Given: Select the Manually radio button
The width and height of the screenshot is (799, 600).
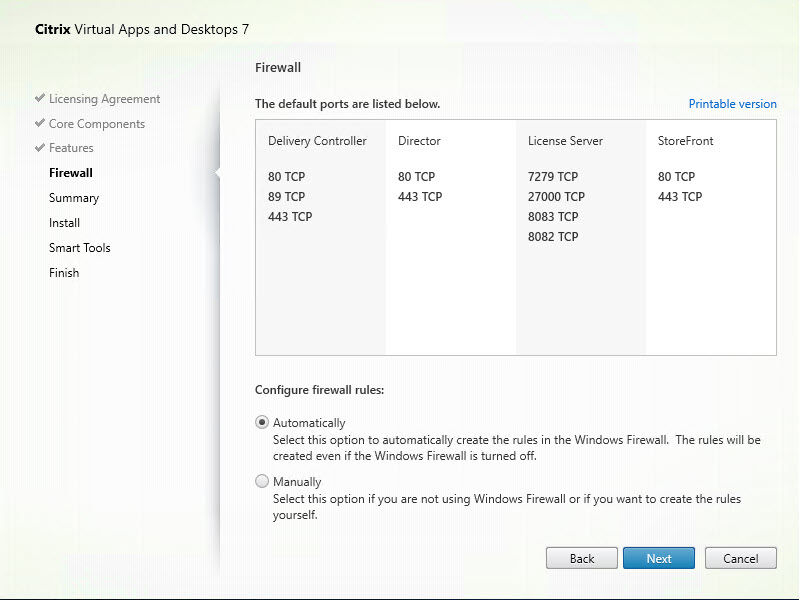Looking at the screenshot, I should (x=262, y=481).
